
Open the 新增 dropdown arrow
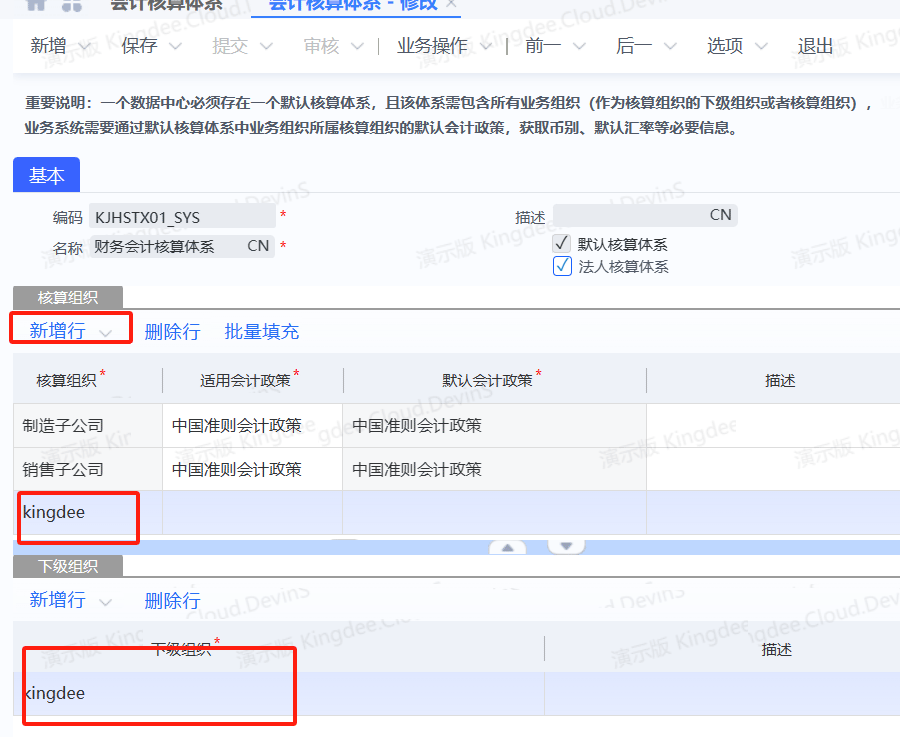pyautogui.click(x=84, y=46)
